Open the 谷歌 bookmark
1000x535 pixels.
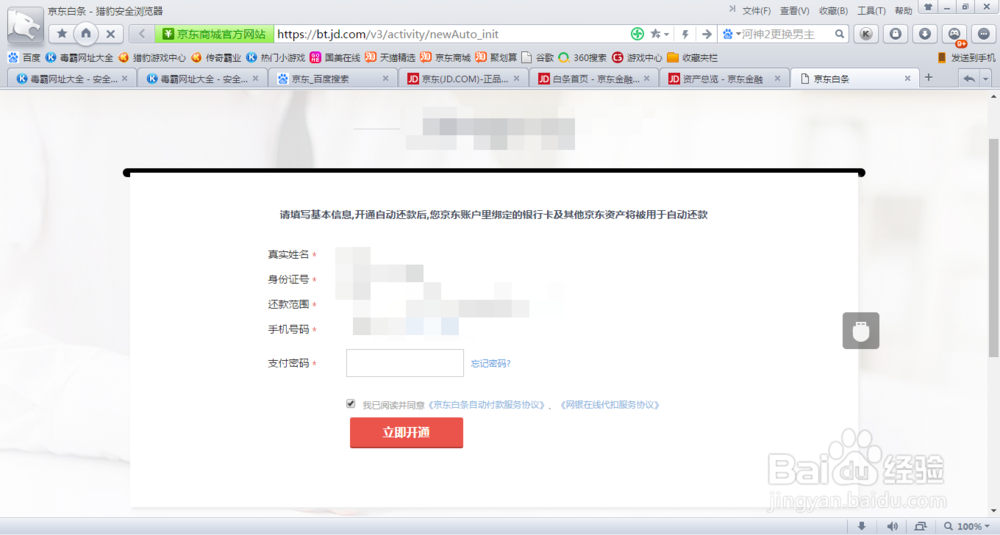tap(538, 57)
